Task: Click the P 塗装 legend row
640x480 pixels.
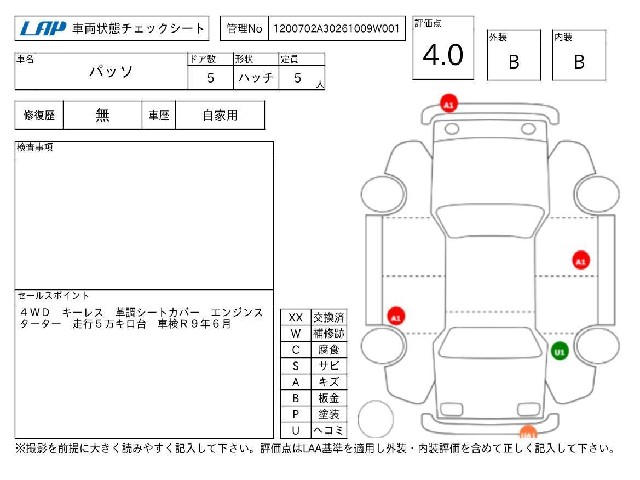Action: pyautogui.click(x=313, y=414)
